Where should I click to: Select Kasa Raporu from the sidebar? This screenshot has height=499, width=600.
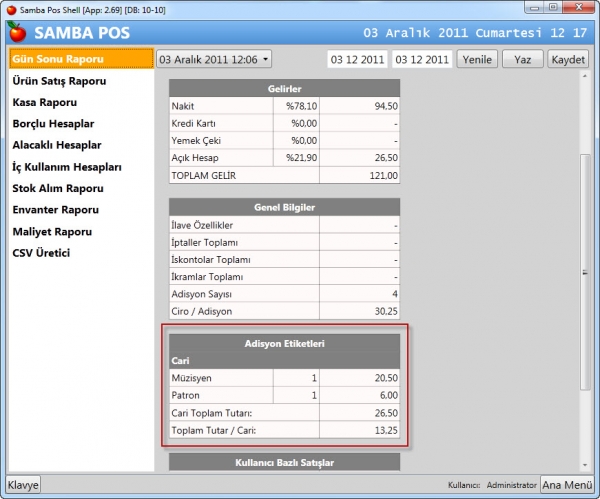pos(45,103)
